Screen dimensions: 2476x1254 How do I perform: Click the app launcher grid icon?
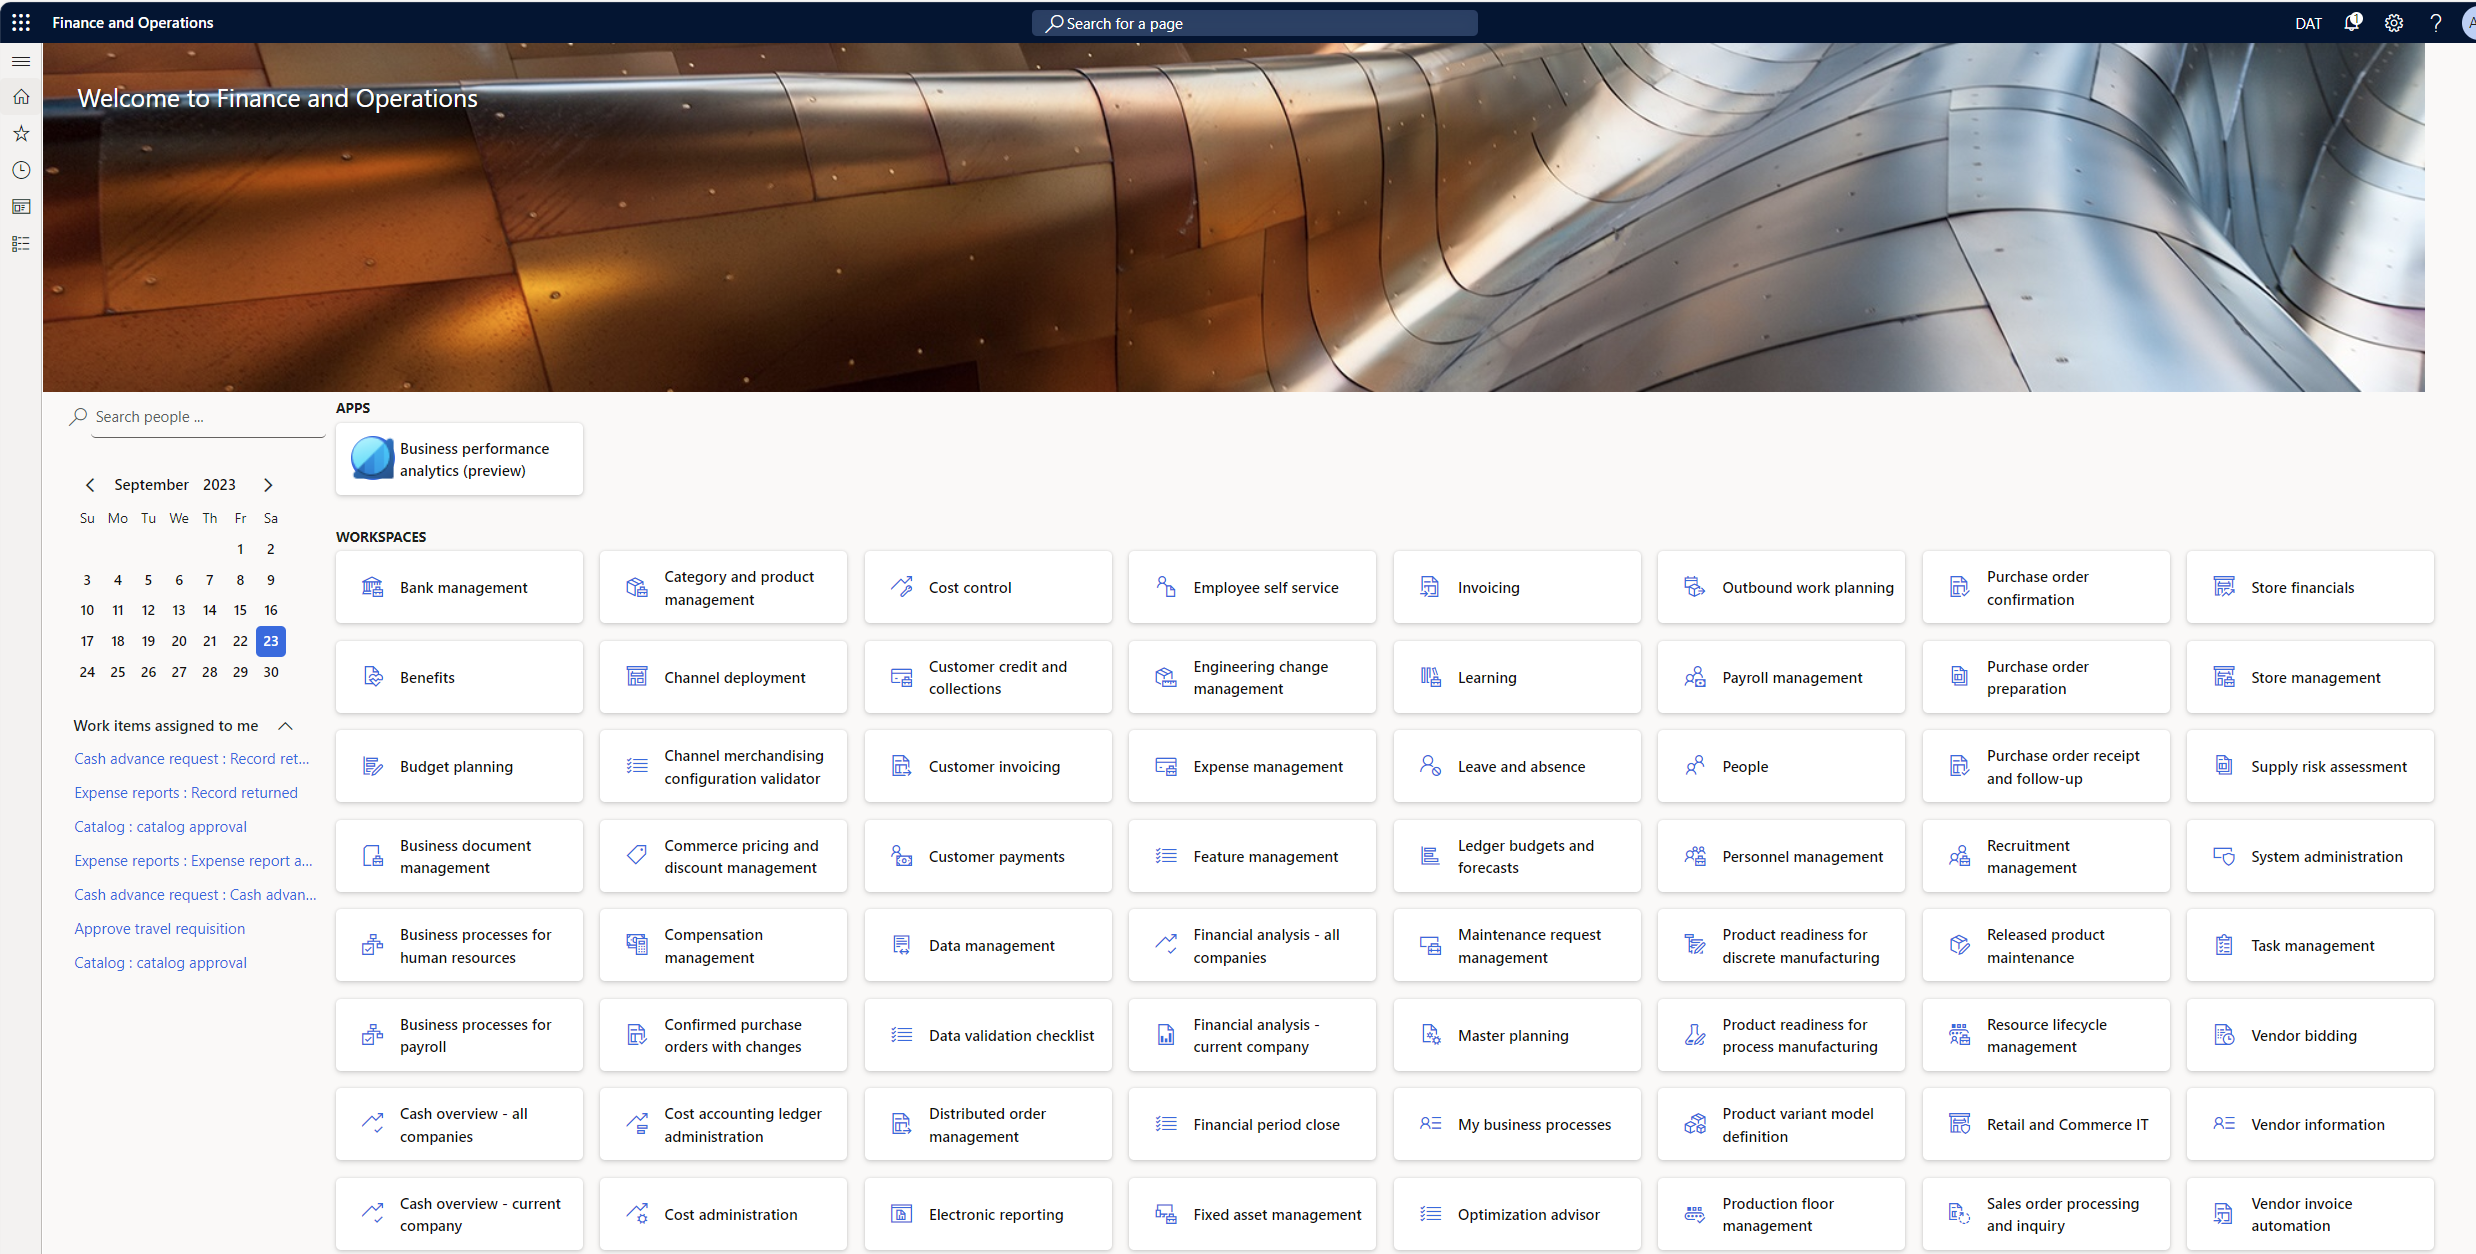click(x=21, y=22)
